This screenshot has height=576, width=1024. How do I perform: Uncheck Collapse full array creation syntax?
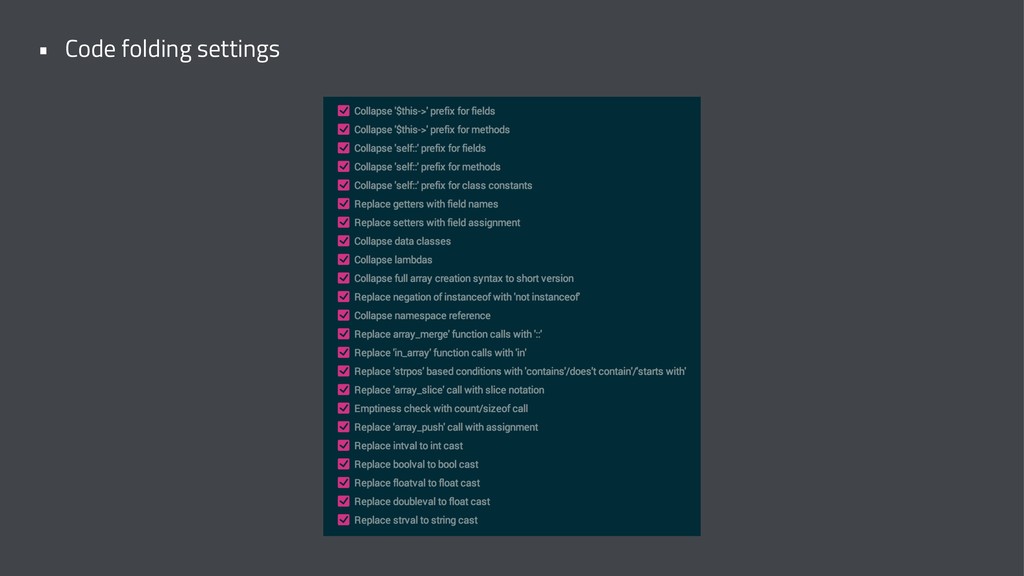[344, 278]
